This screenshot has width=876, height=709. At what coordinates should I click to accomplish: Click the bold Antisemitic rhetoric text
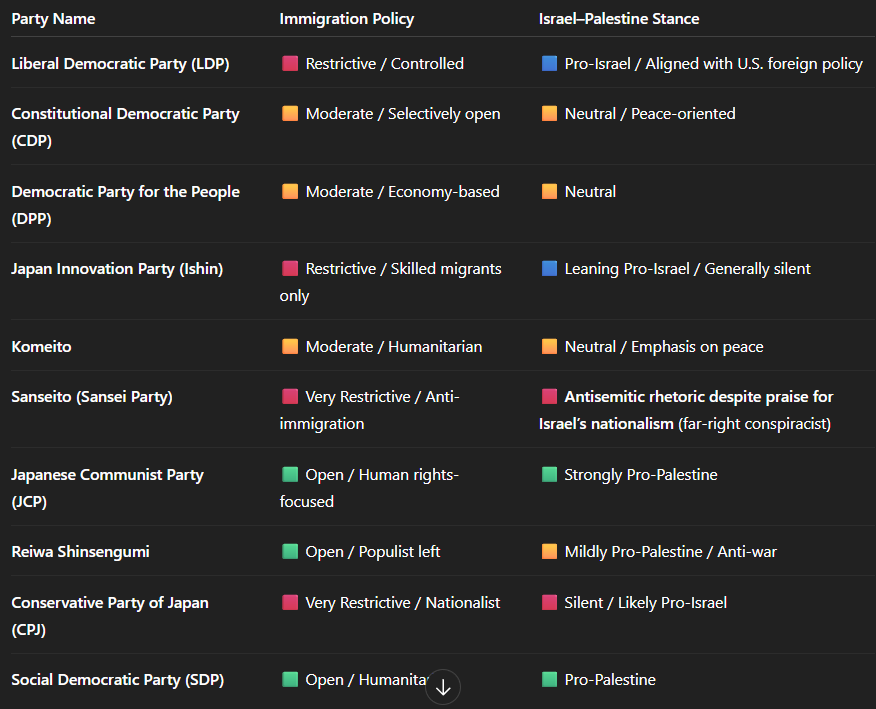[x=686, y=410]
